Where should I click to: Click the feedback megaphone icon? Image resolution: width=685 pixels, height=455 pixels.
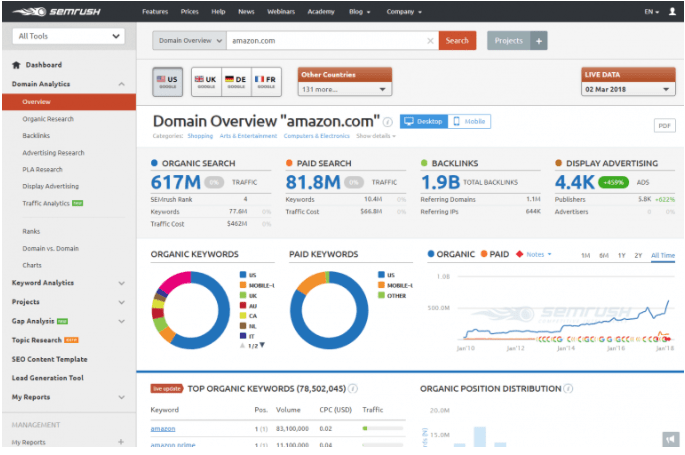[671, 438]
